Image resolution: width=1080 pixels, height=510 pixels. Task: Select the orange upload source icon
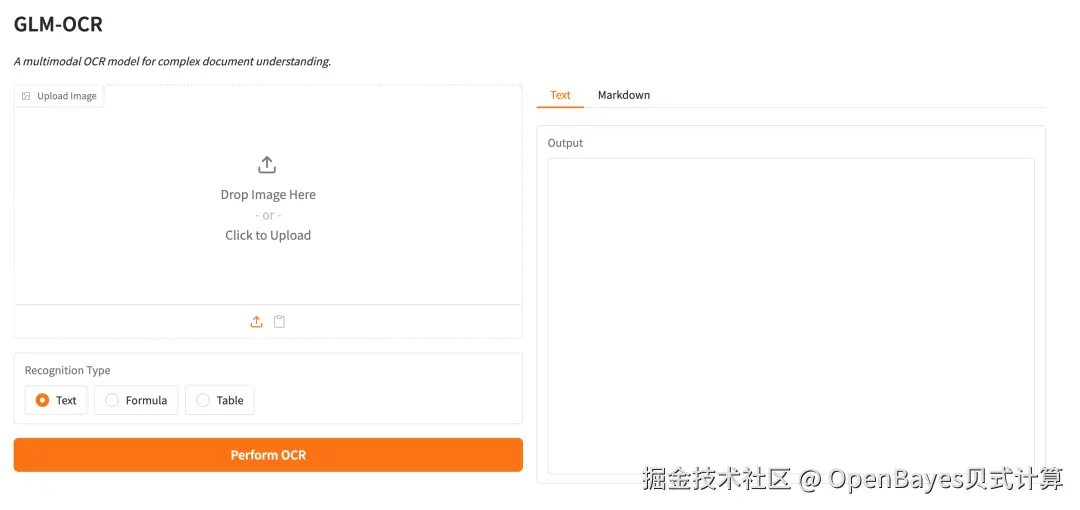[256, 321]
